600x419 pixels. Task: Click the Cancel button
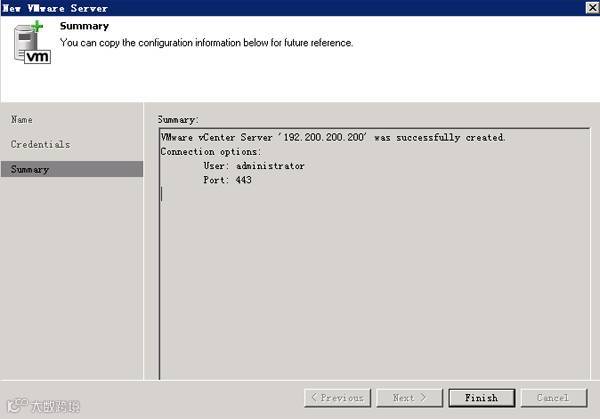[554, 398]
